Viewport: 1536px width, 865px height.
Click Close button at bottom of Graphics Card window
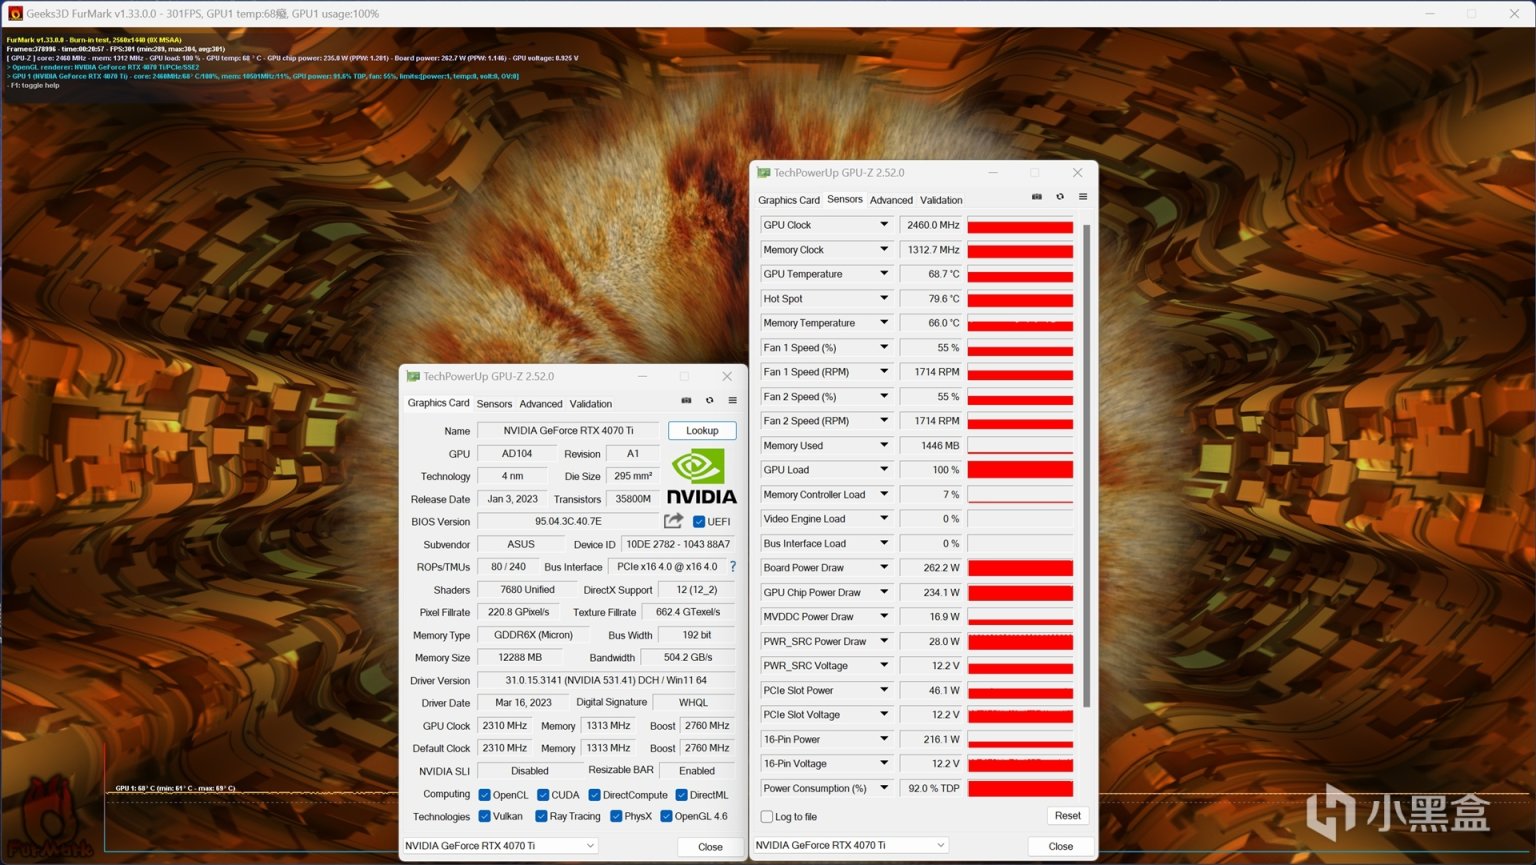pyautogui.click(x=710, y=846)
